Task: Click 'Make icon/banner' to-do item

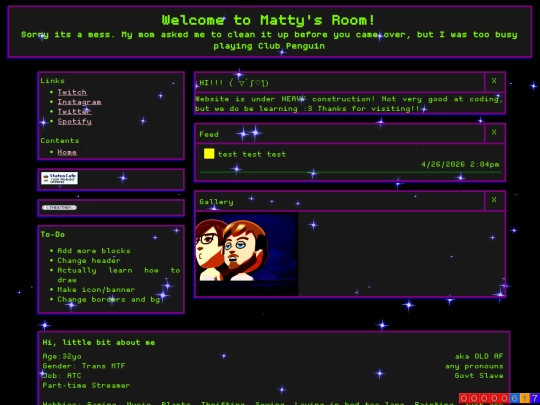Action: pyautogui.click(x=96, y=290)
